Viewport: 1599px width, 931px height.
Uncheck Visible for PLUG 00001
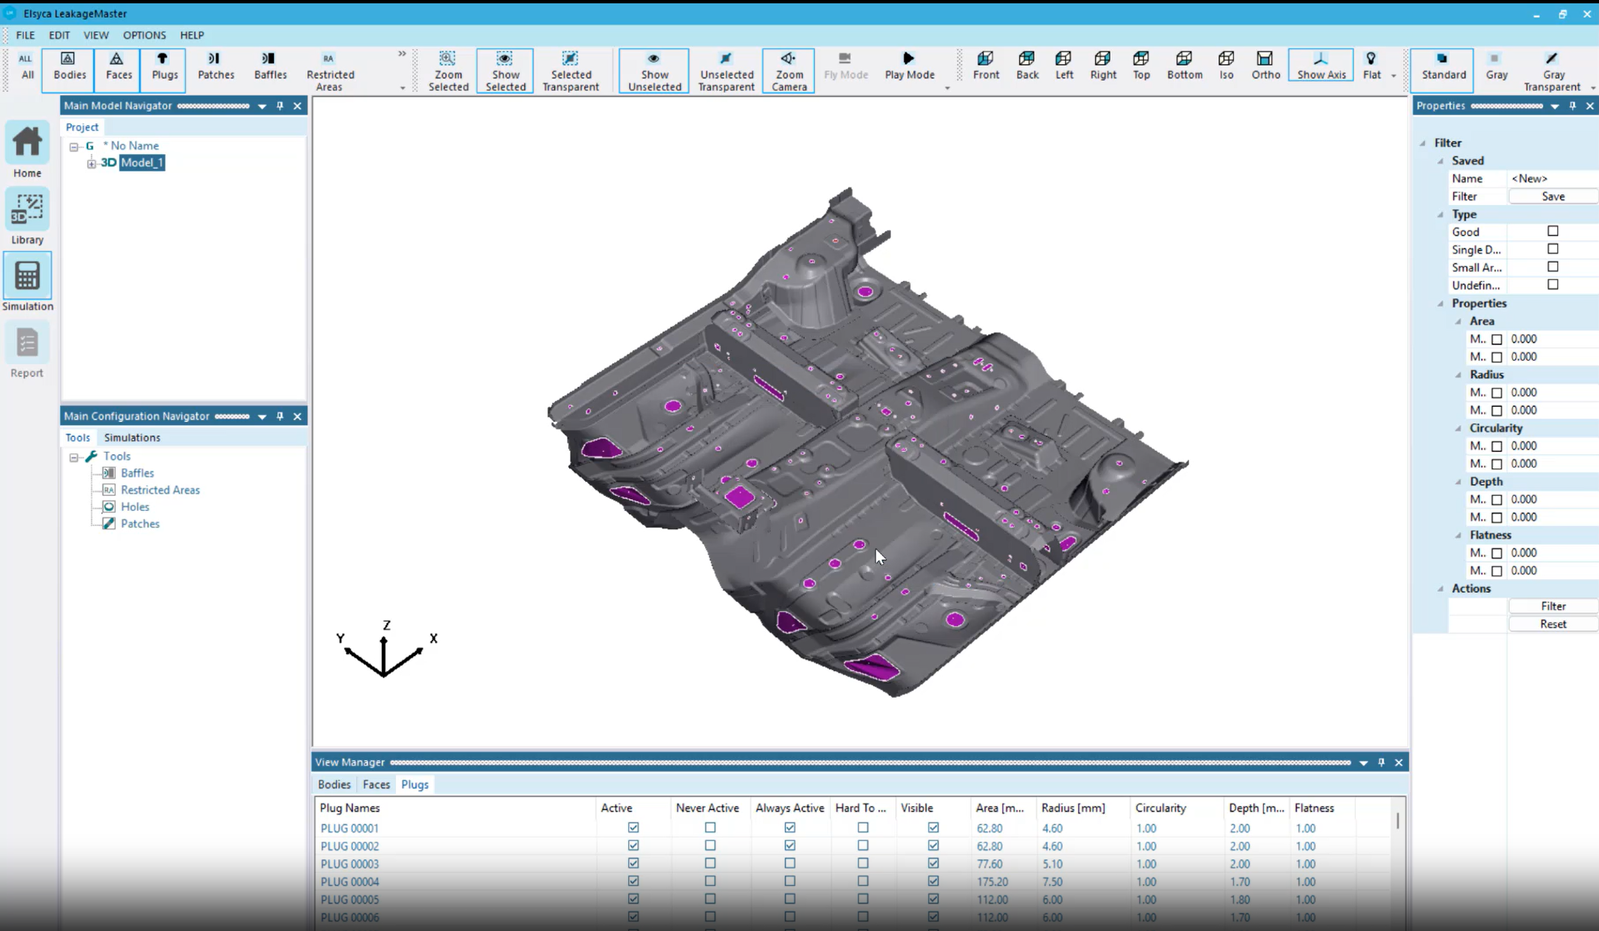(933, 828)
